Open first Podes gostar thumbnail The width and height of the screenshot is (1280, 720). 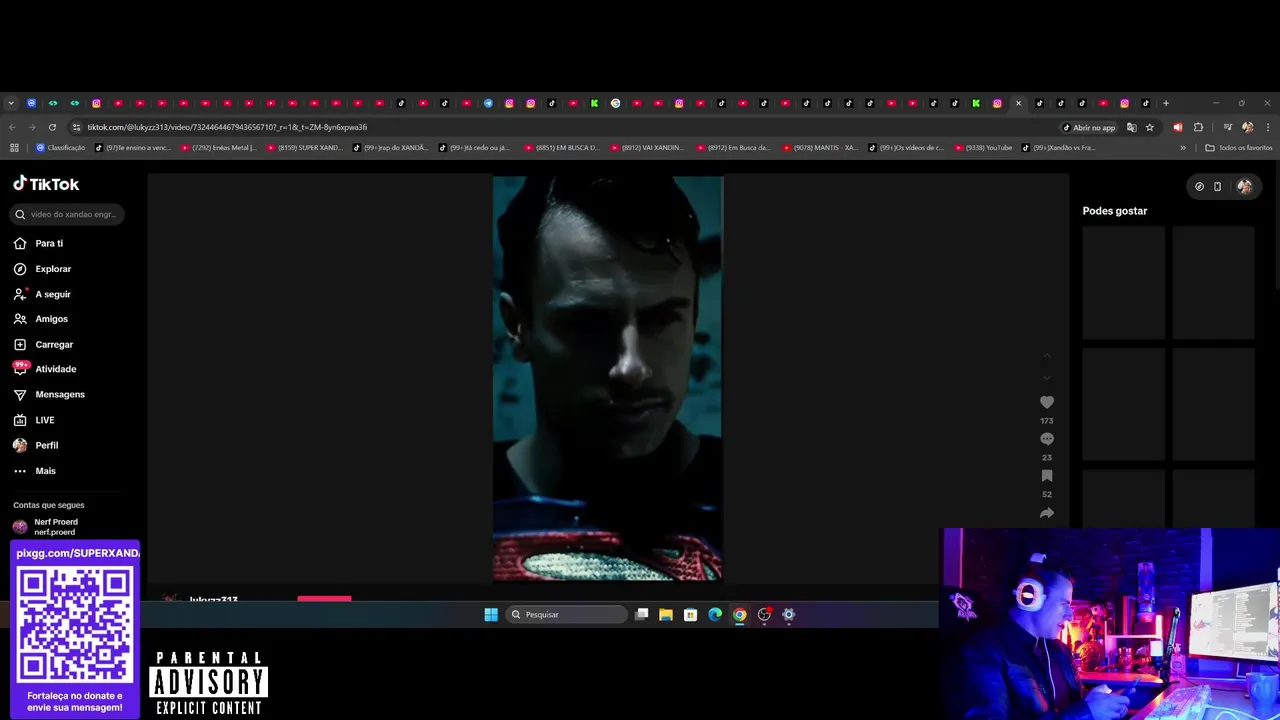(x=1123, y=283)
